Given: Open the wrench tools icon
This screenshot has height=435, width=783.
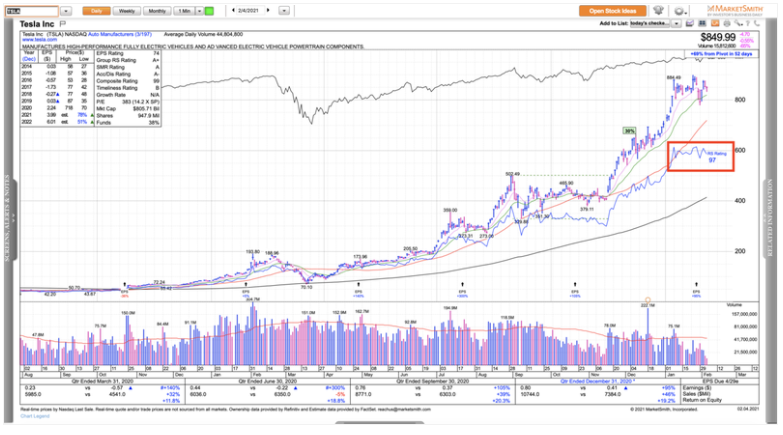Looking at the screenshot, I should [738, 23].
